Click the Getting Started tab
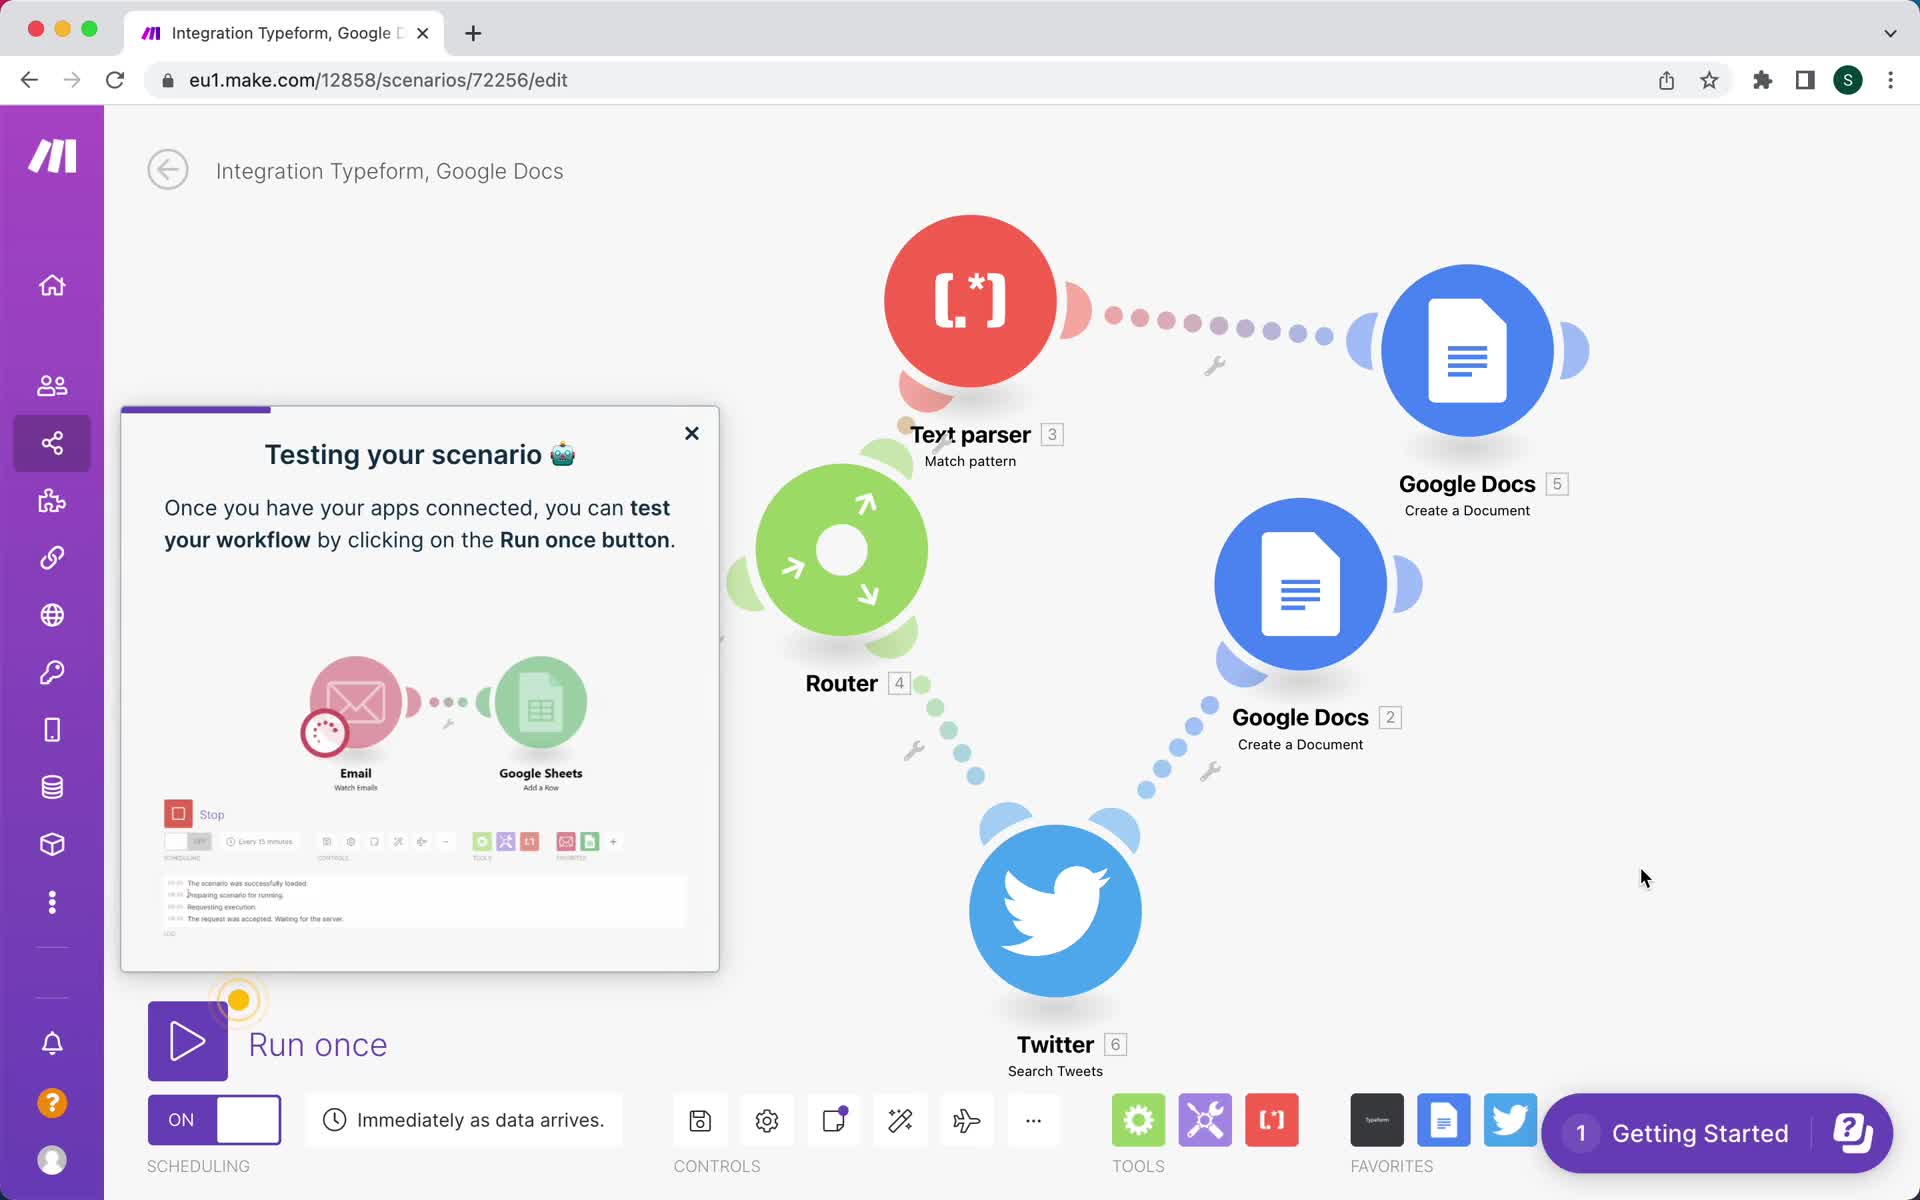This screenshot has width=1920, height=1200. (x=1700, y=1134)
